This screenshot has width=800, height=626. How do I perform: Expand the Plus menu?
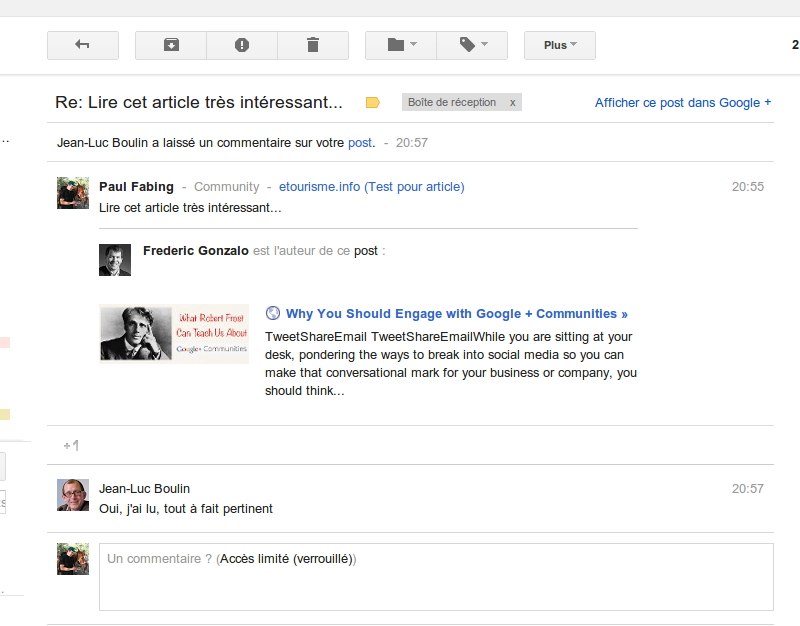pyautogui.click(x=560, y=45)
